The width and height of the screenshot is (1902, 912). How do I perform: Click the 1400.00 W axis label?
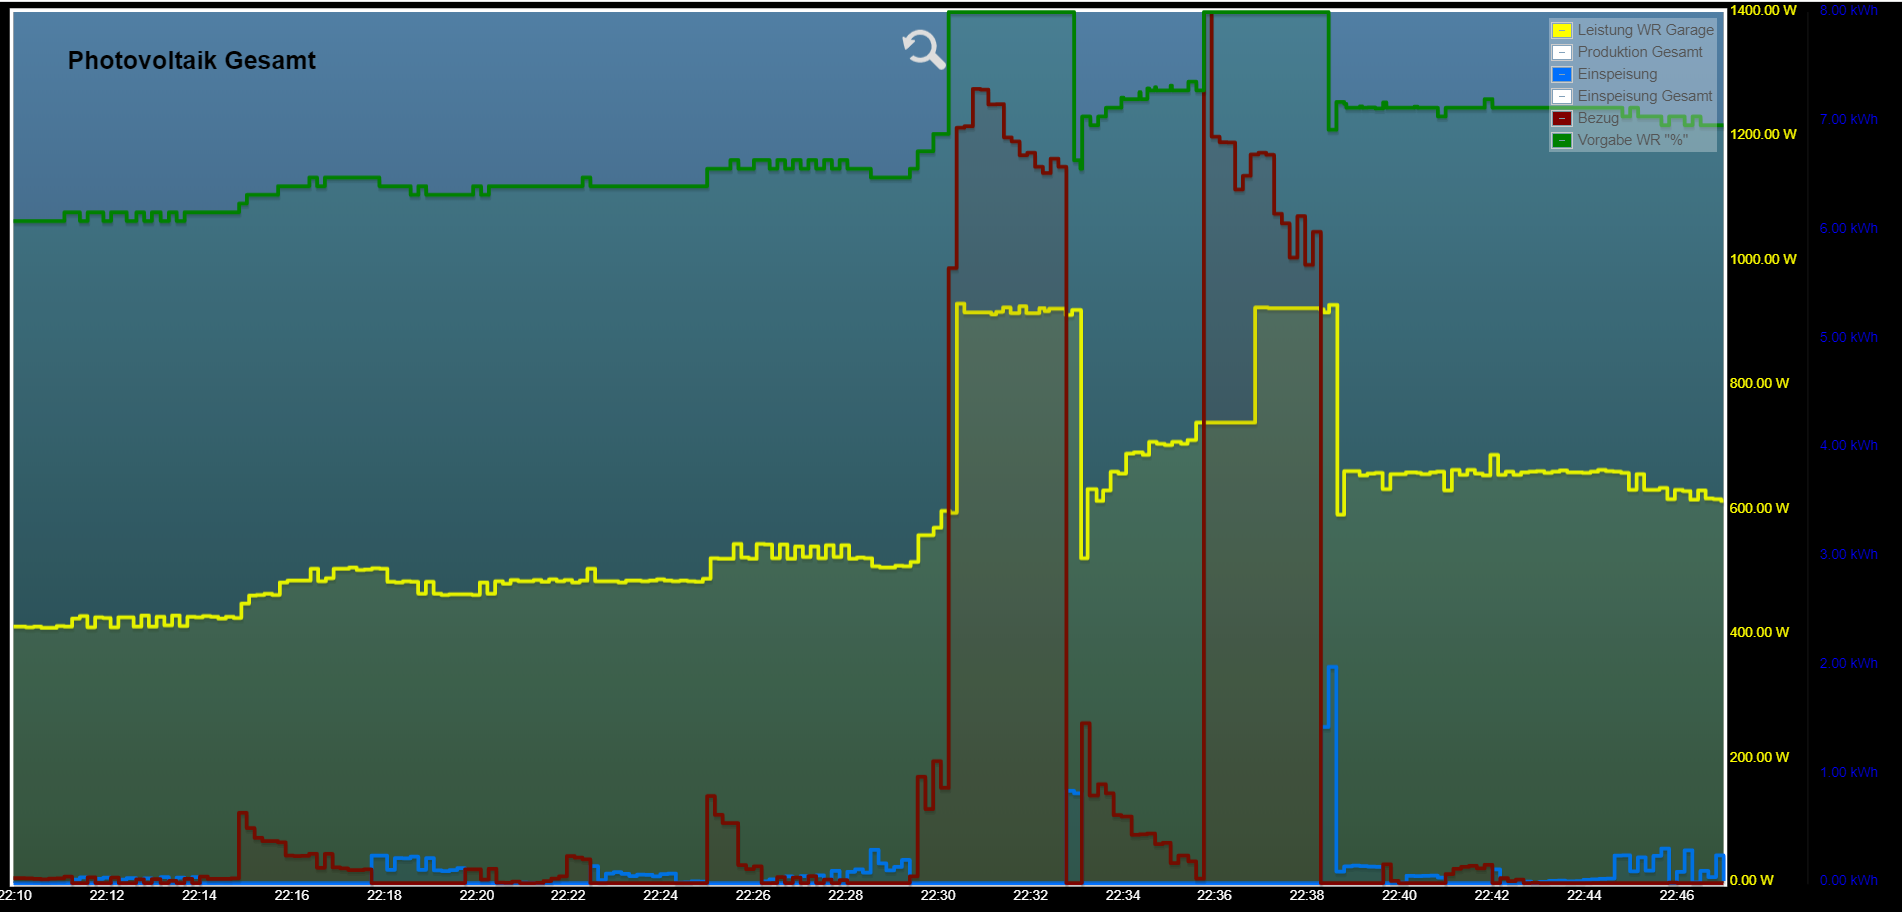(x=1763, y=10)
